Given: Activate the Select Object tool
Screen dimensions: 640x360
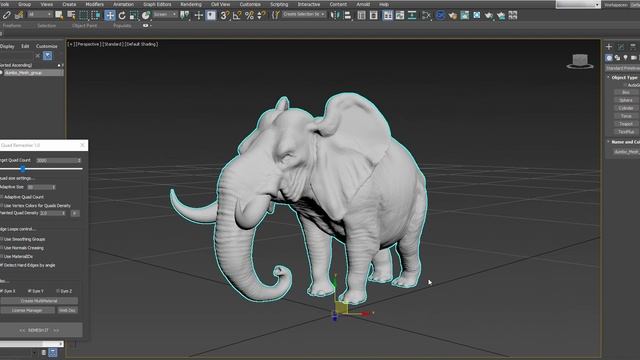Looking at the screenshot, I should [x=59, y=16].
